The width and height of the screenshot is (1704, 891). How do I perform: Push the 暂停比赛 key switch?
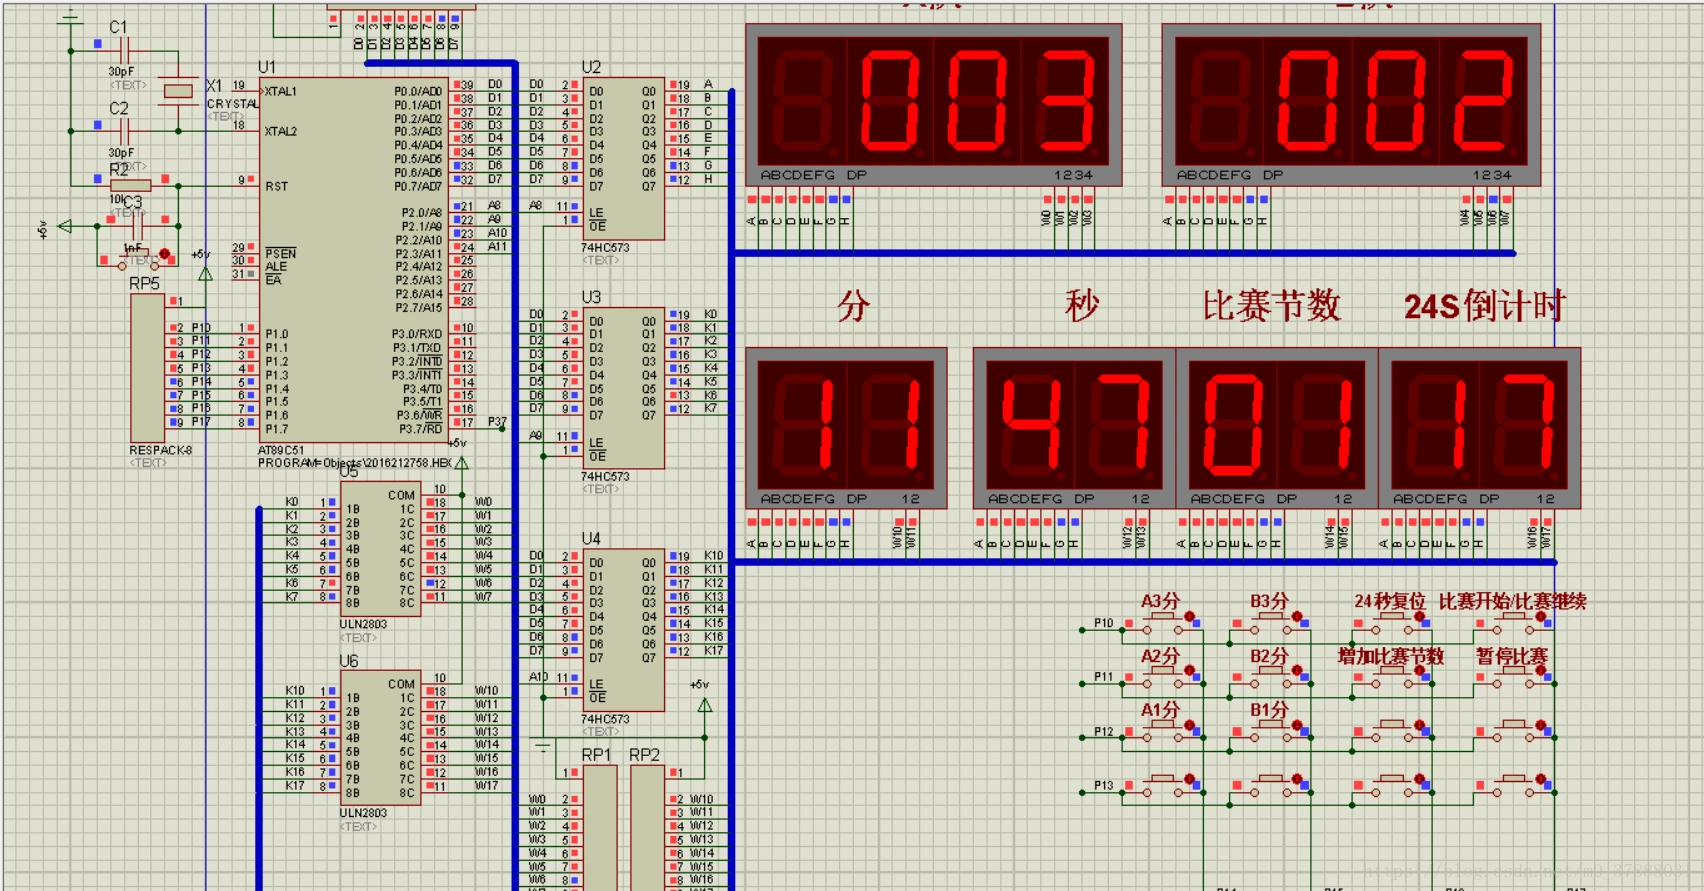1514,677
